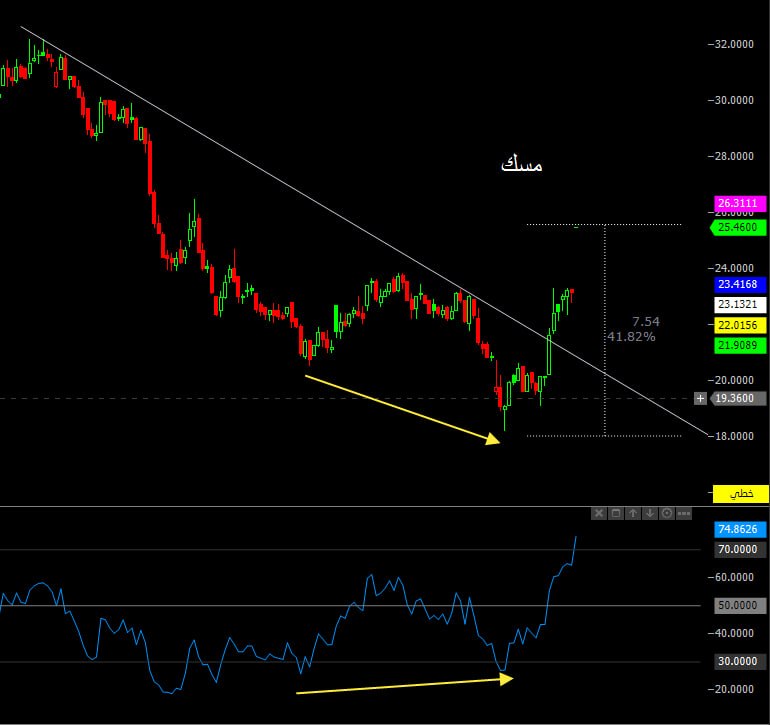Move the indicator panel up
Image resolution: width=770 pixels, height=725 pixels.
click(x=633, y=514)
